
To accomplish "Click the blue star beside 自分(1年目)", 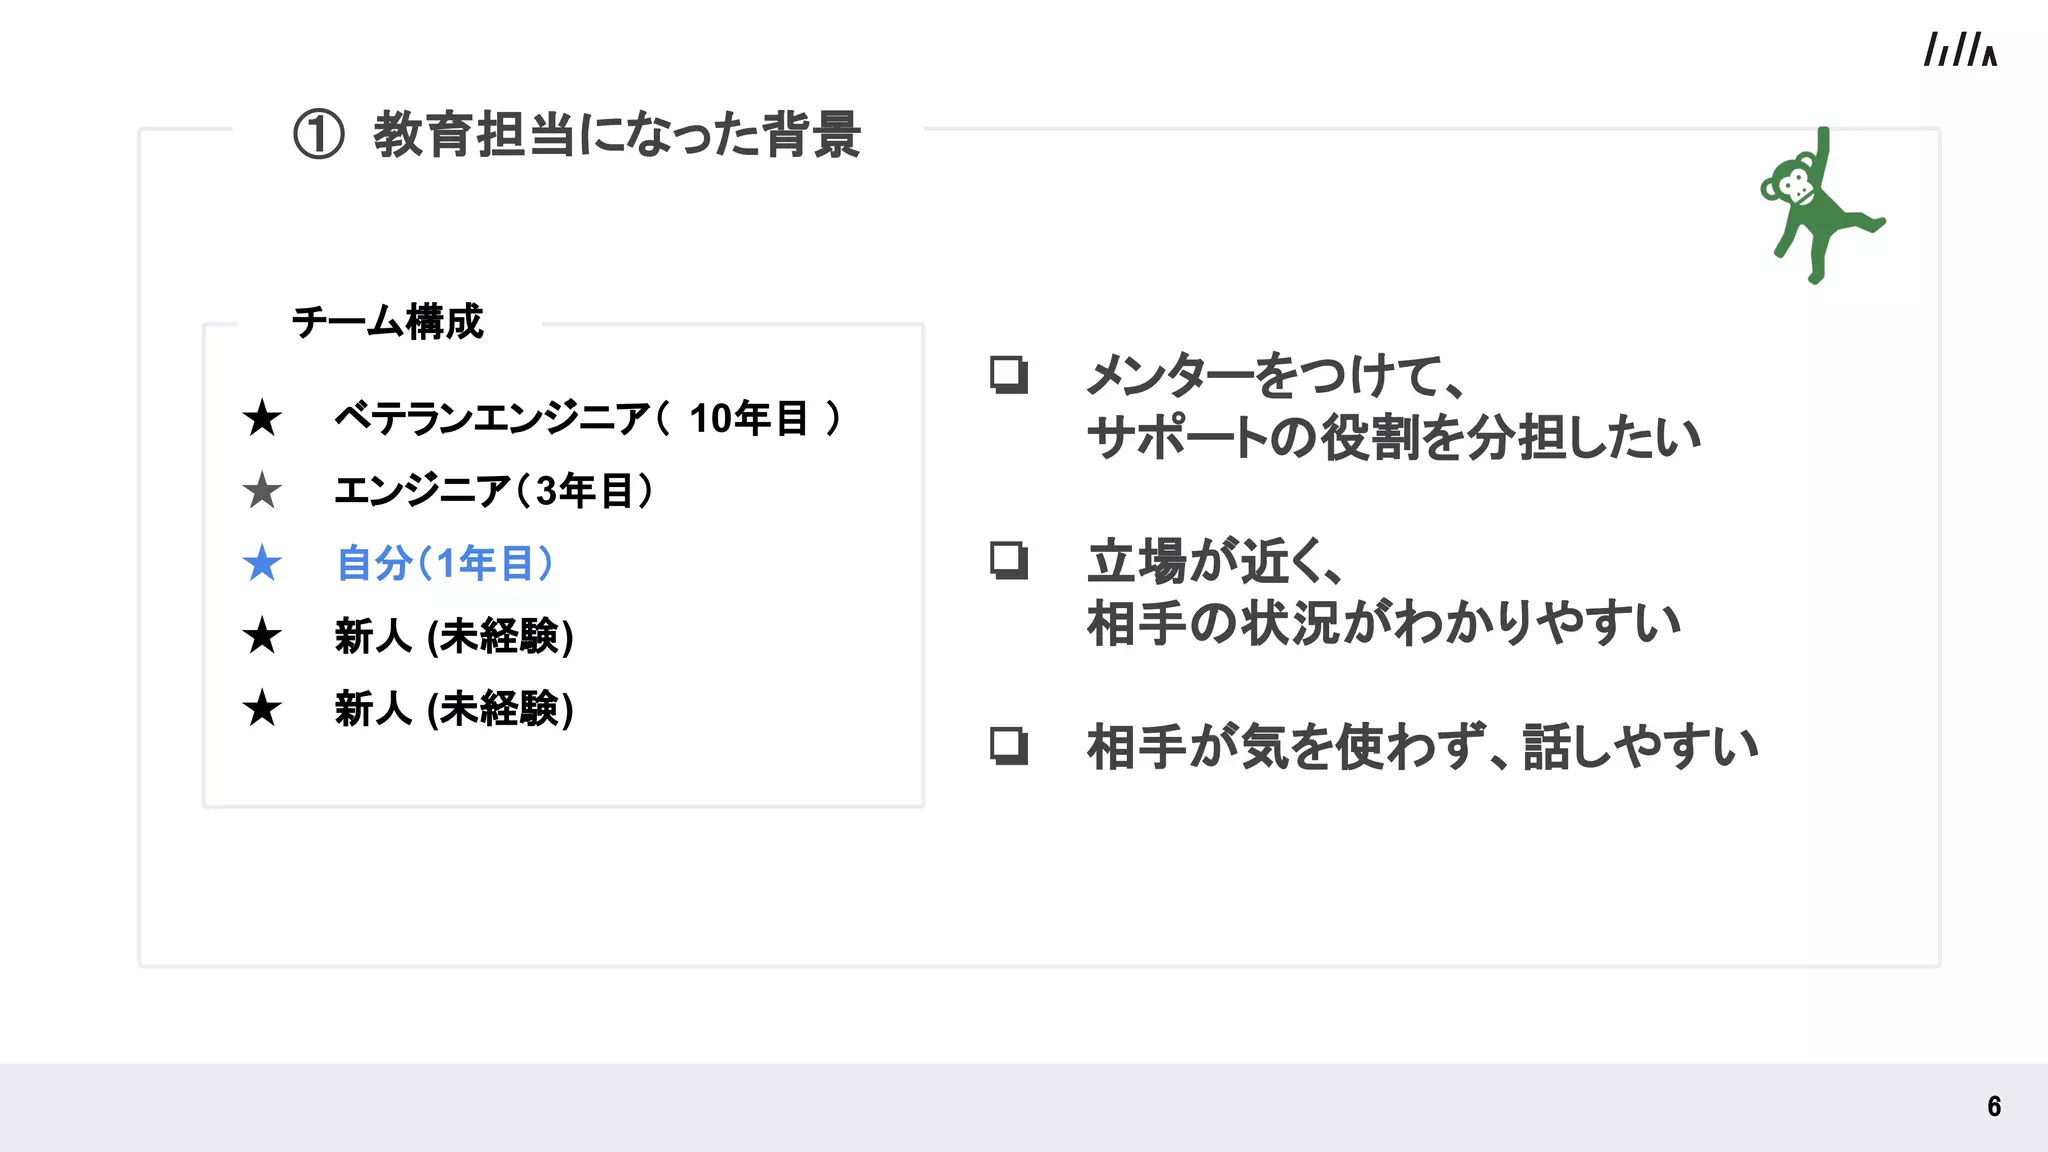I will pyautogui.click(x=262, y=563).
